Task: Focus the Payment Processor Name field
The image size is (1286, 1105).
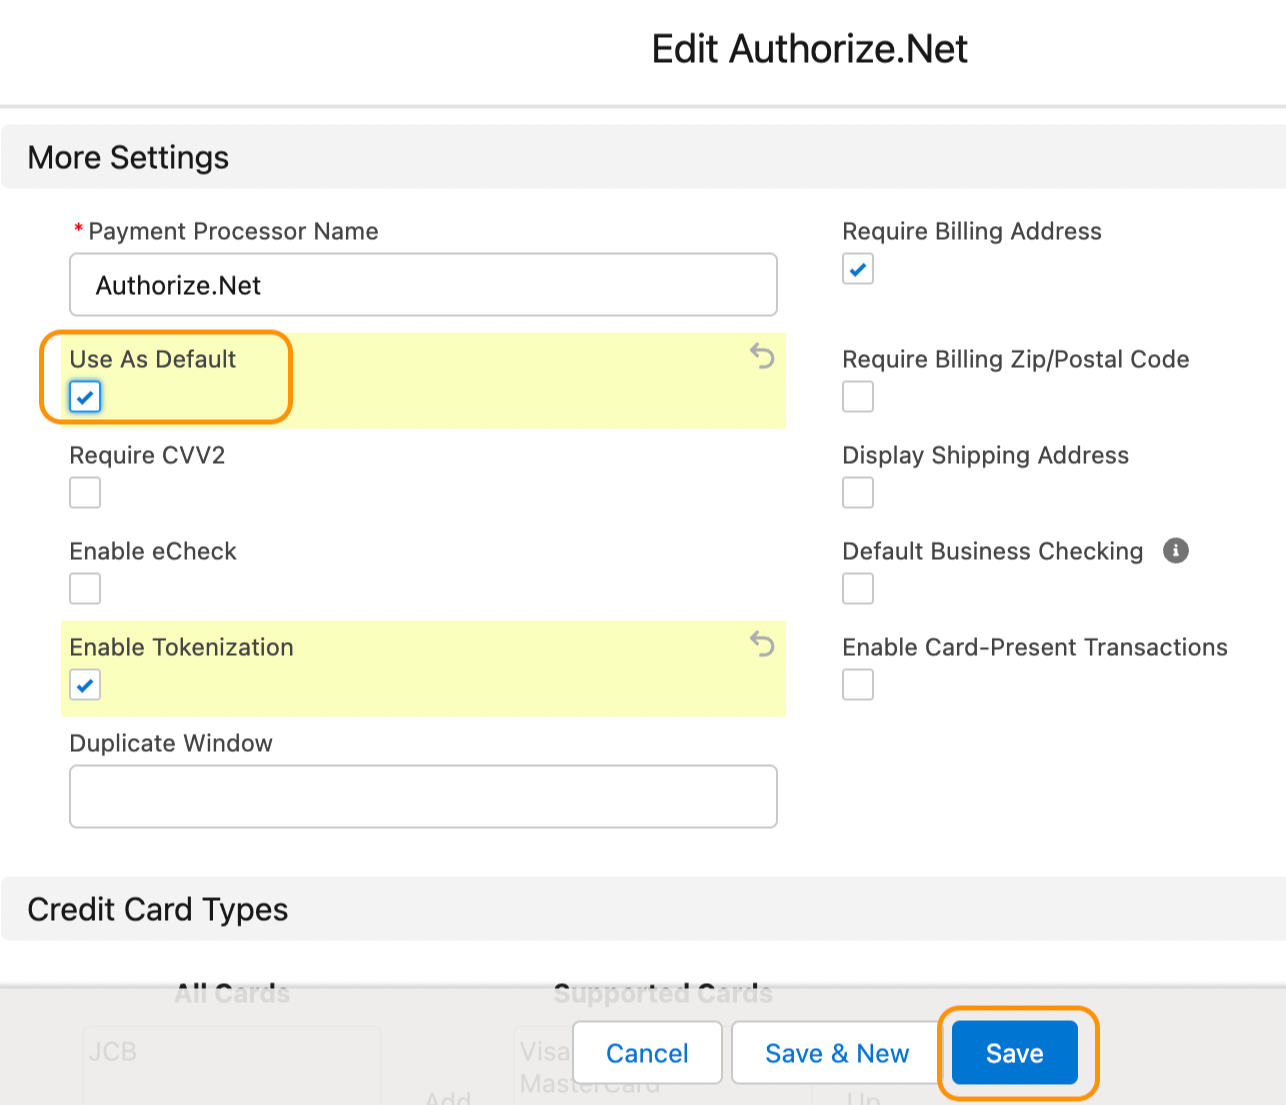Action: click(x=423, y=285)
